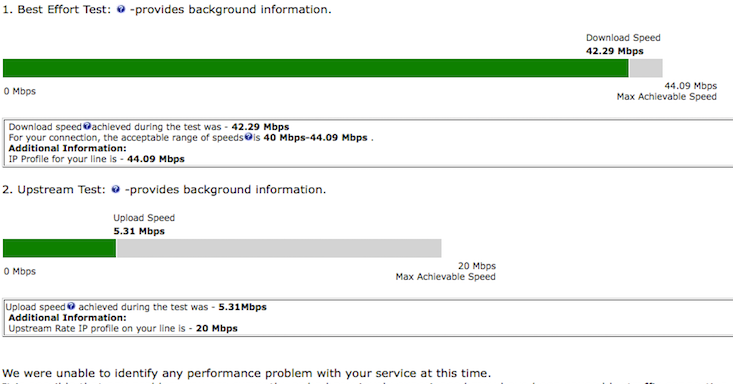The width and height of the screenshot is (733, 384).
Task: Click 'We were unable to identify any performance problem' message
Action: (x=246, y=373)
